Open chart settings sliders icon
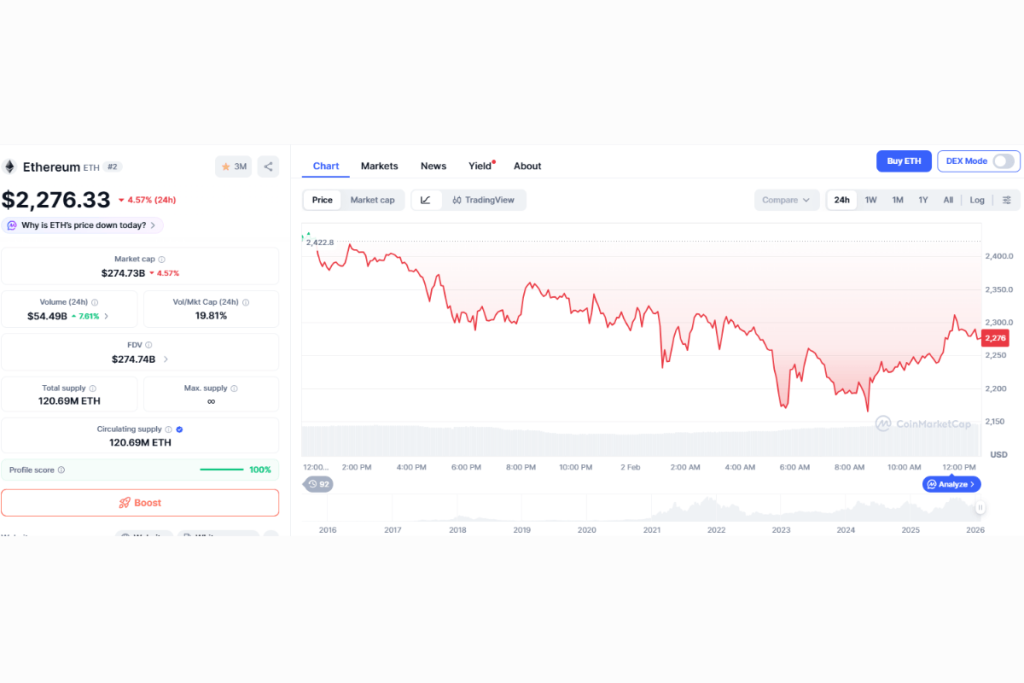Image resolution: width=1024 pixels, height=683 pixels. tap(1006, 200)
